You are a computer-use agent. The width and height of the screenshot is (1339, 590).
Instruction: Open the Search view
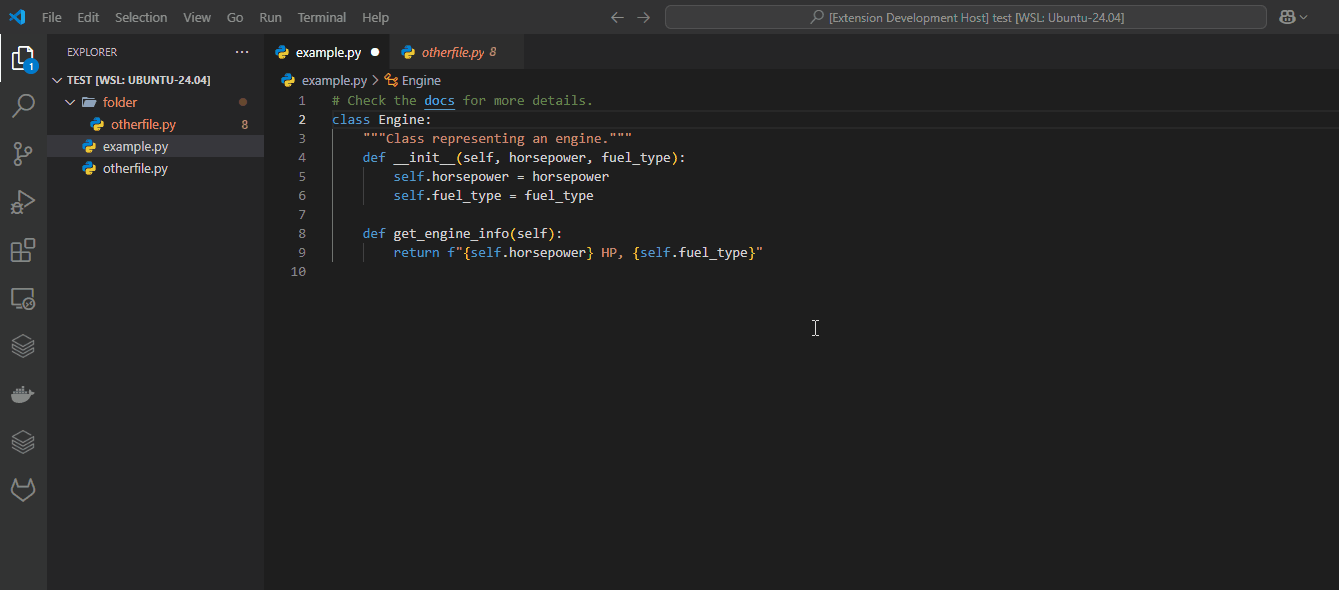23,106
